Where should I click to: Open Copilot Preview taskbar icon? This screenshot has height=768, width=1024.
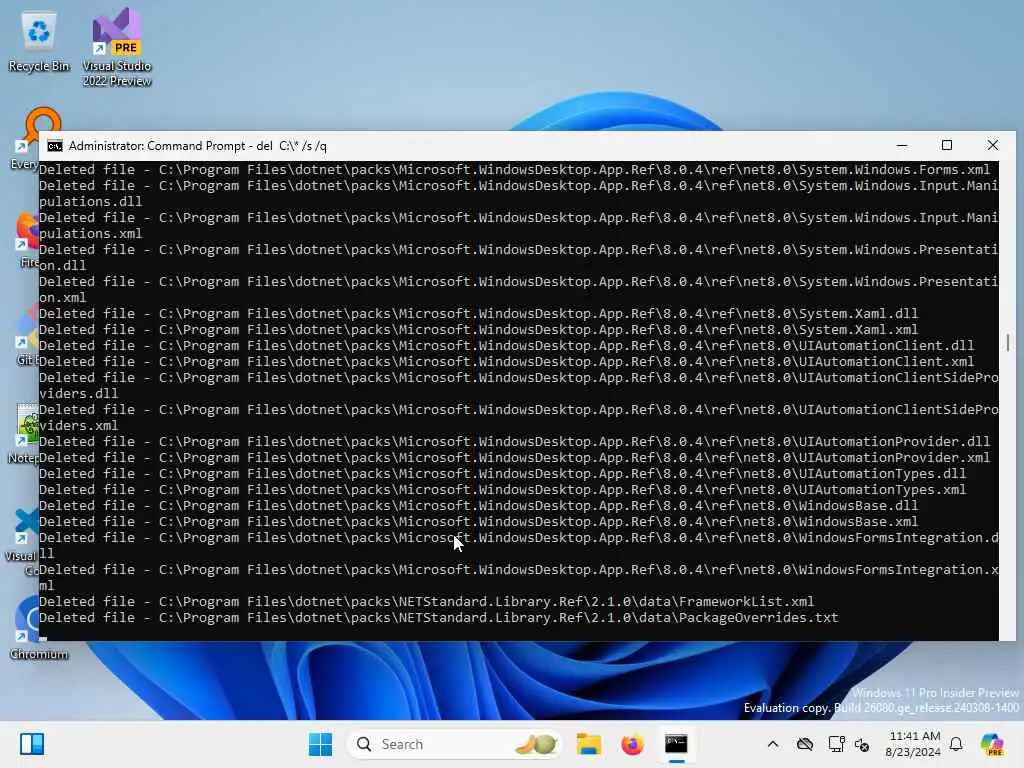point(992,744)
